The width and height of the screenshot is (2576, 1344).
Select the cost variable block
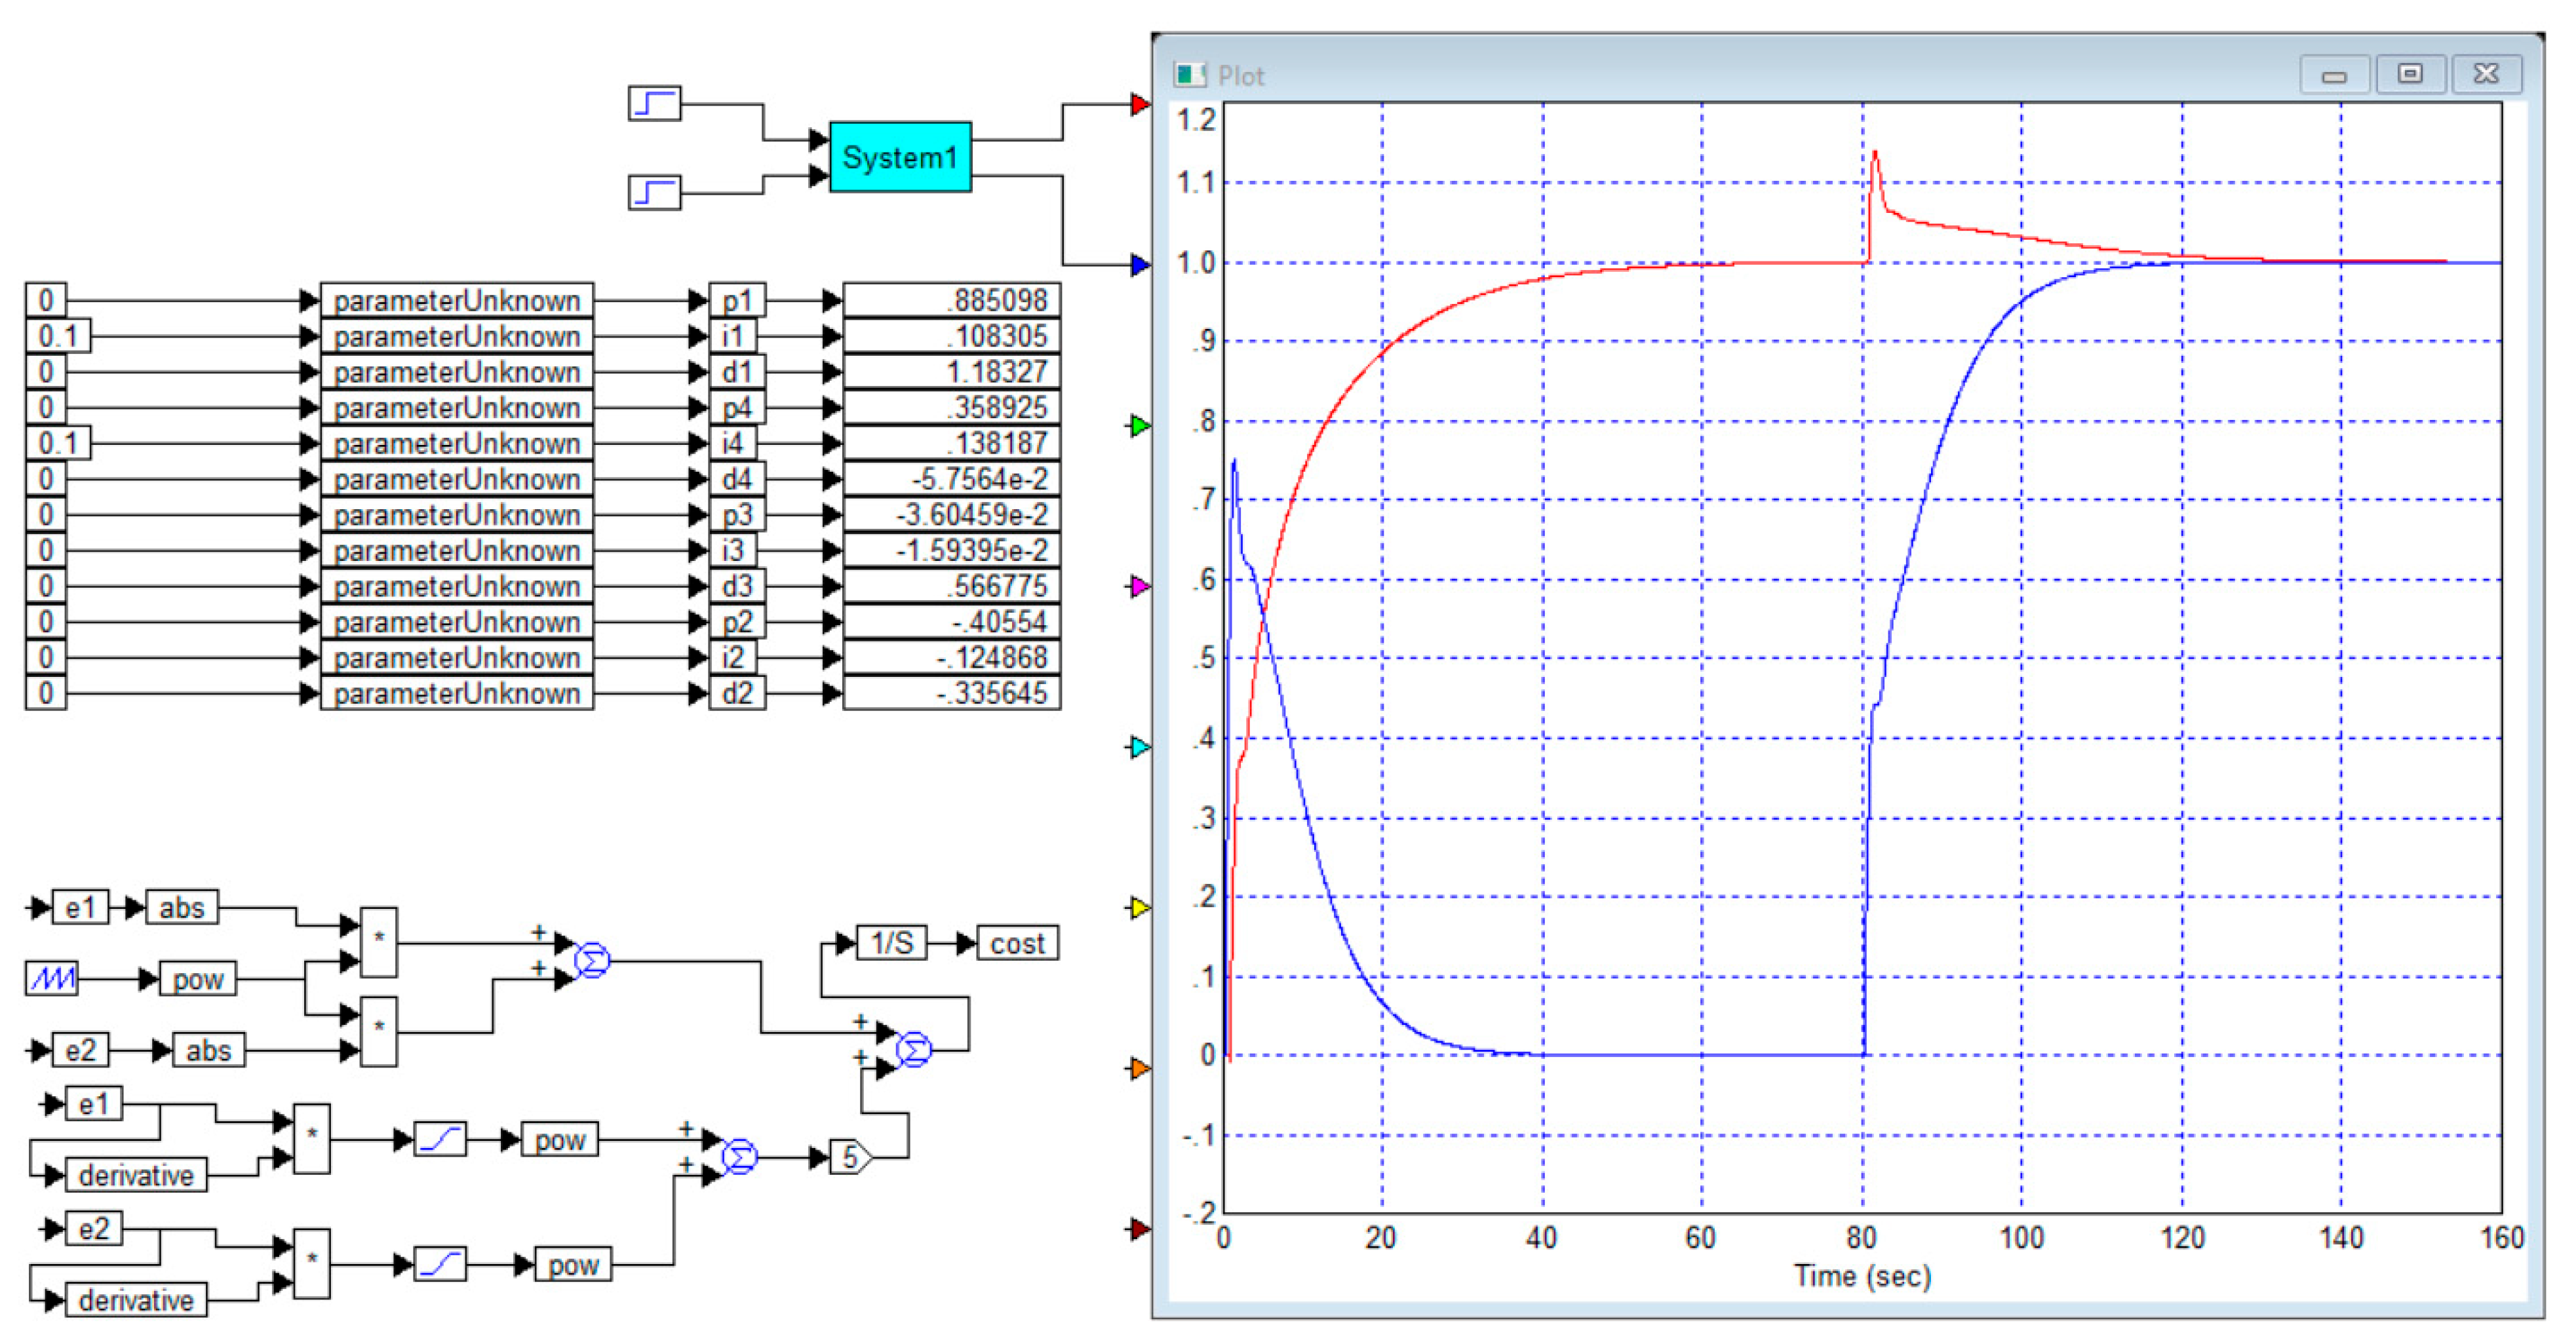point(1016,943)
